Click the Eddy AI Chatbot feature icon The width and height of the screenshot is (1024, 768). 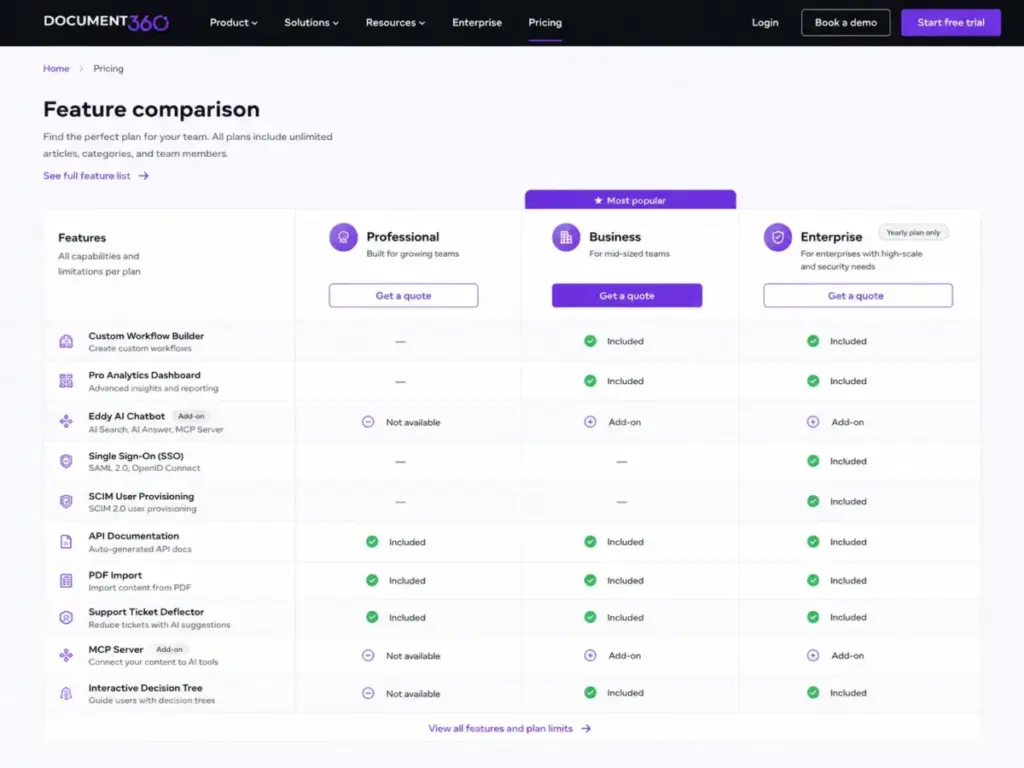click(66, 421)
